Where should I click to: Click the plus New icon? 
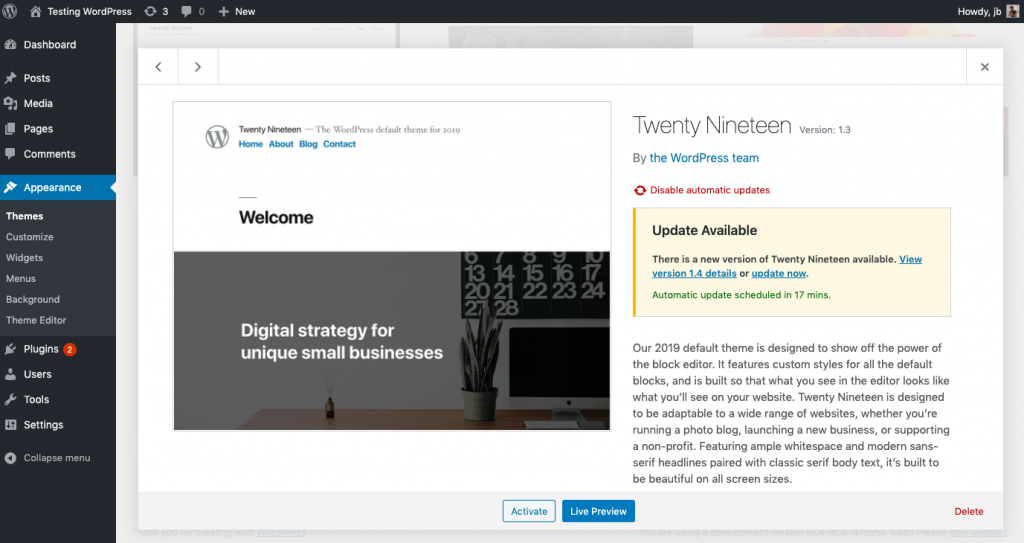[x=223, y=11]
